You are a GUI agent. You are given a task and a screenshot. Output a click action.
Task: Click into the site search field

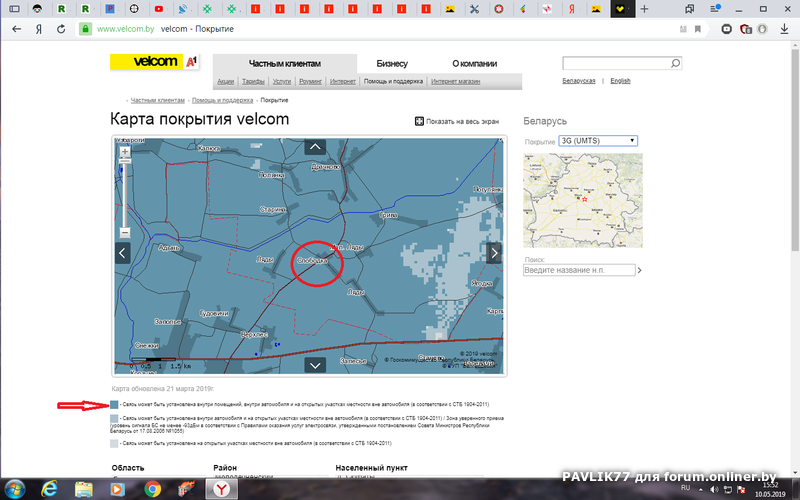pyautogui.click(x=616, y=63)
